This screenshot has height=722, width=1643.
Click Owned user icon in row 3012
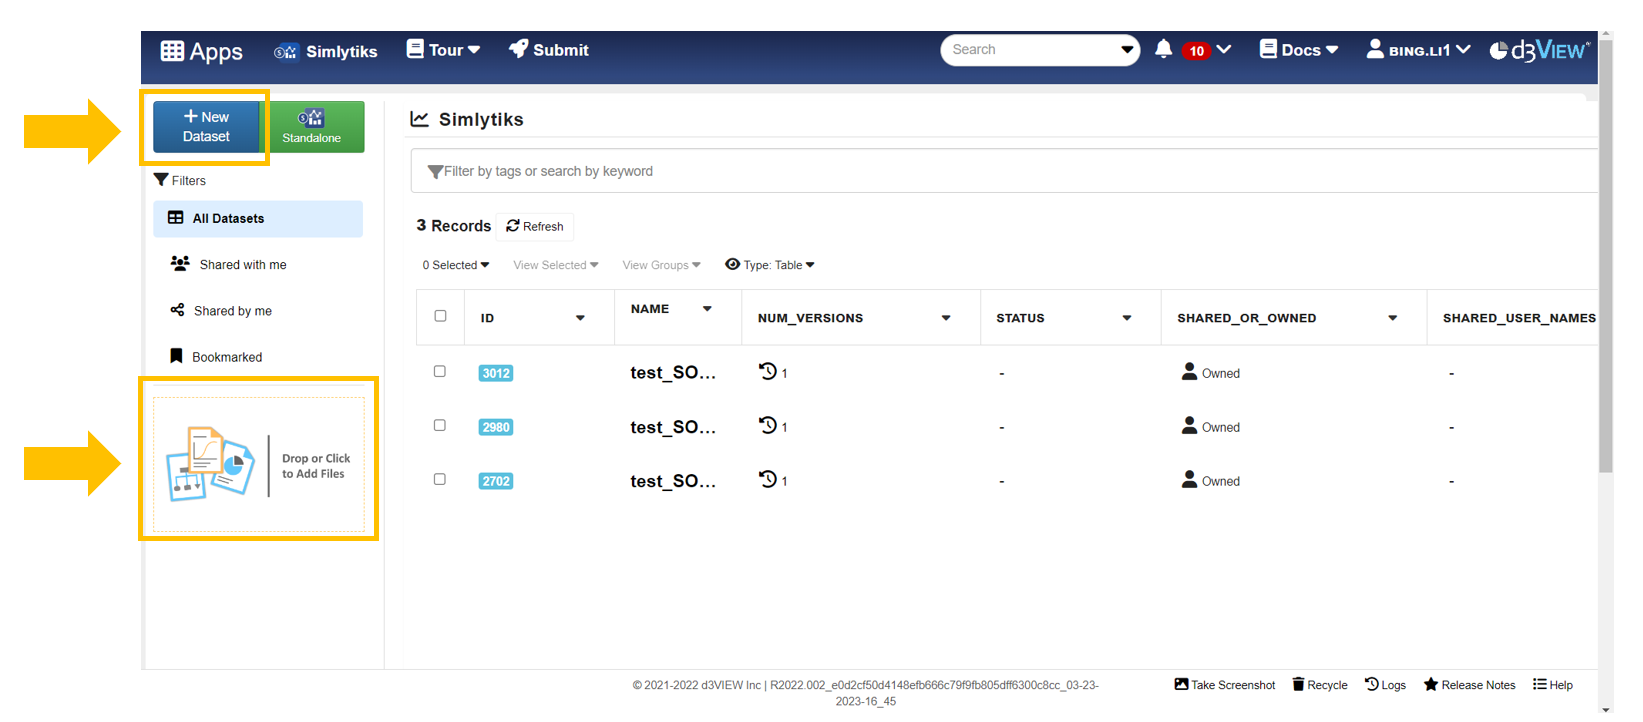coord(1189,371)
